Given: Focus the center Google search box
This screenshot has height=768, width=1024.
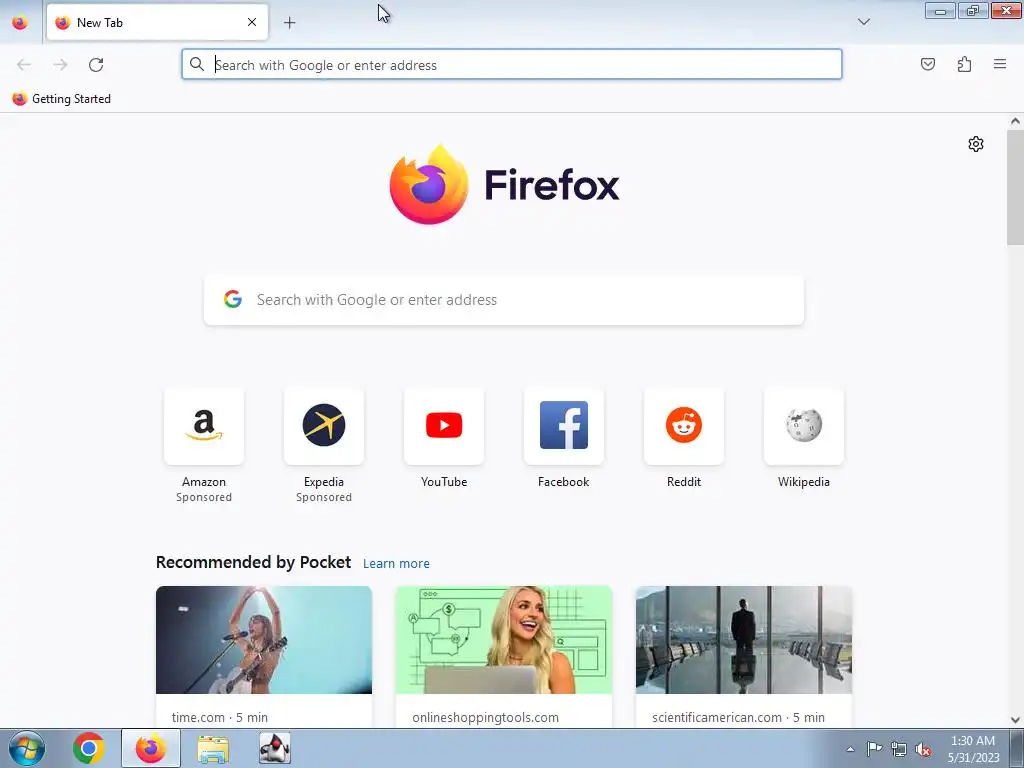Looking at the screenshot, I should (504, 300).
